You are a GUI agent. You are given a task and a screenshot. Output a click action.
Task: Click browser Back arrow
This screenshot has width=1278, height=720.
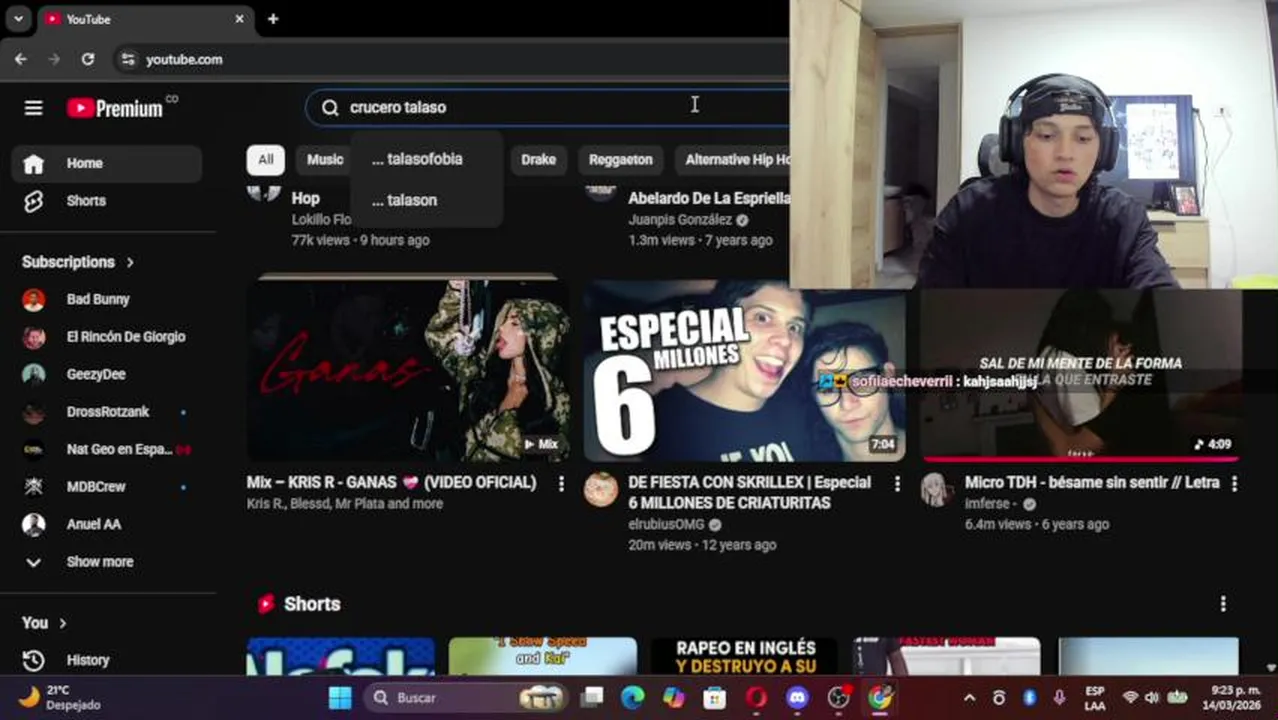pos(21,59)
